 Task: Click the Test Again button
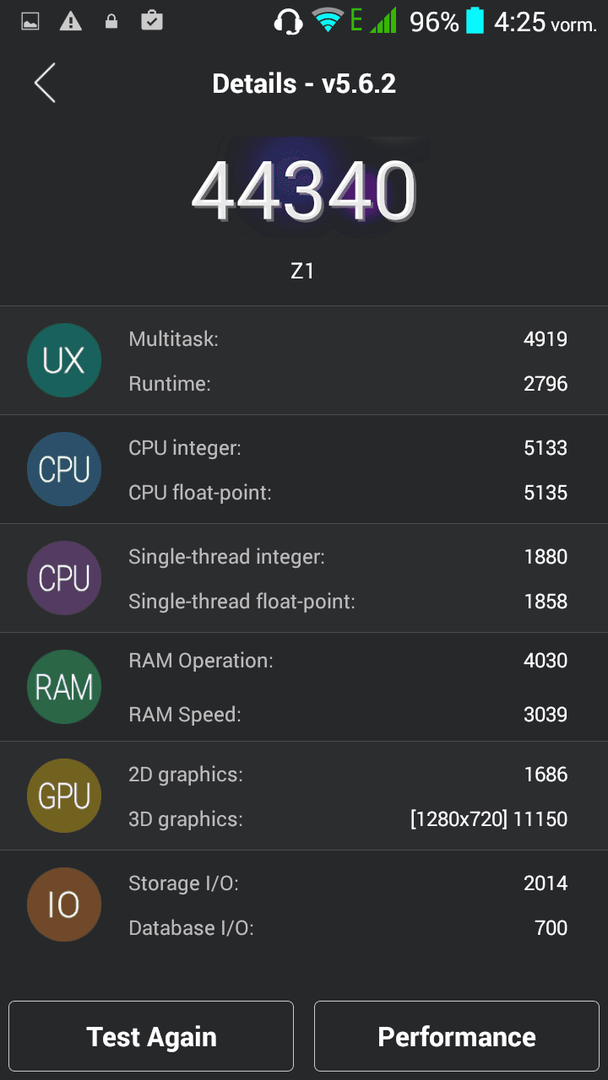click(151, 1036)
